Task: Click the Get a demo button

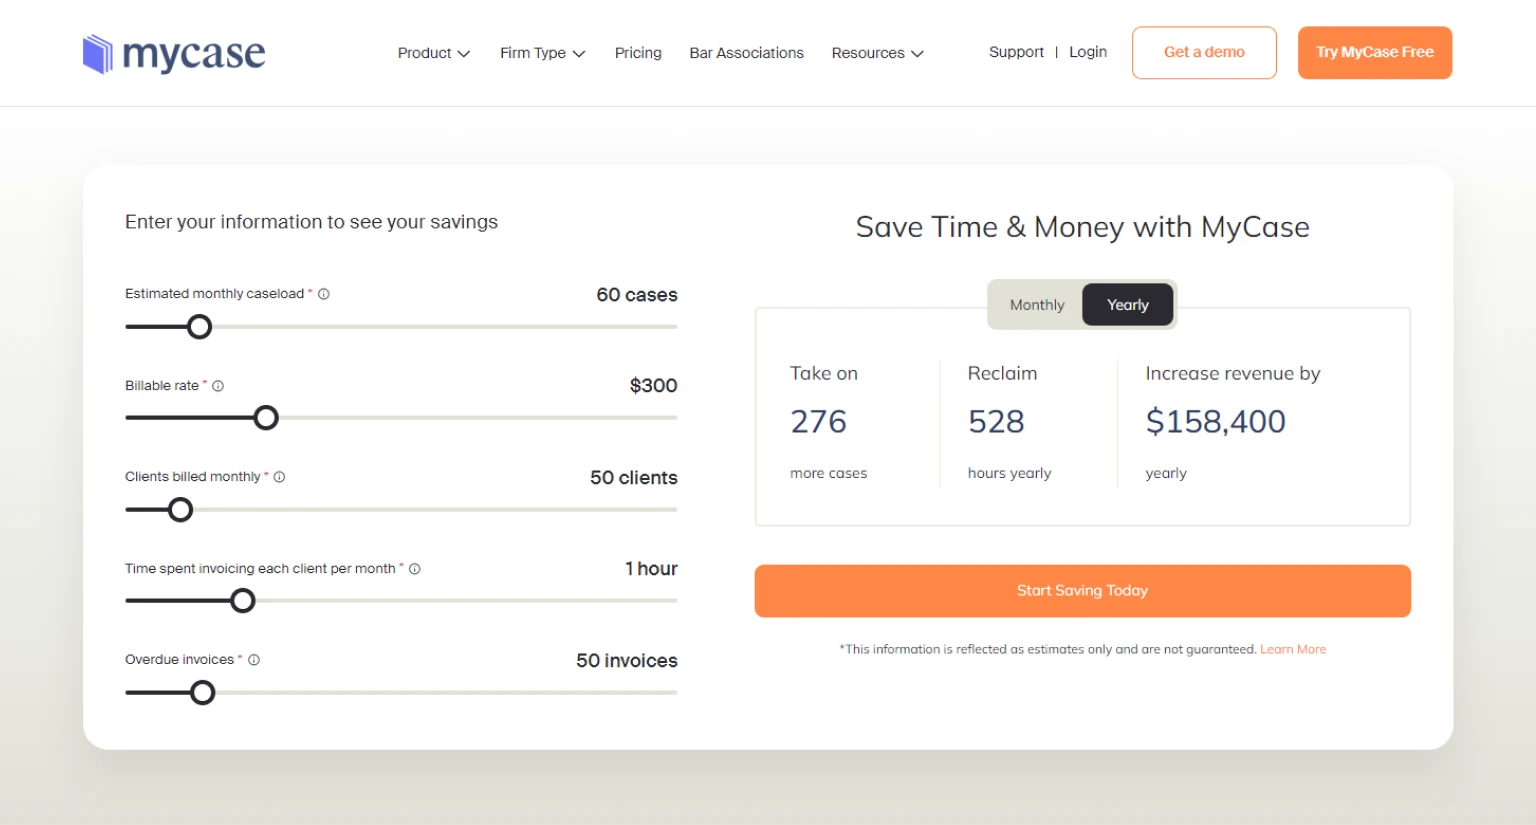Action: tap(1204, 53)
